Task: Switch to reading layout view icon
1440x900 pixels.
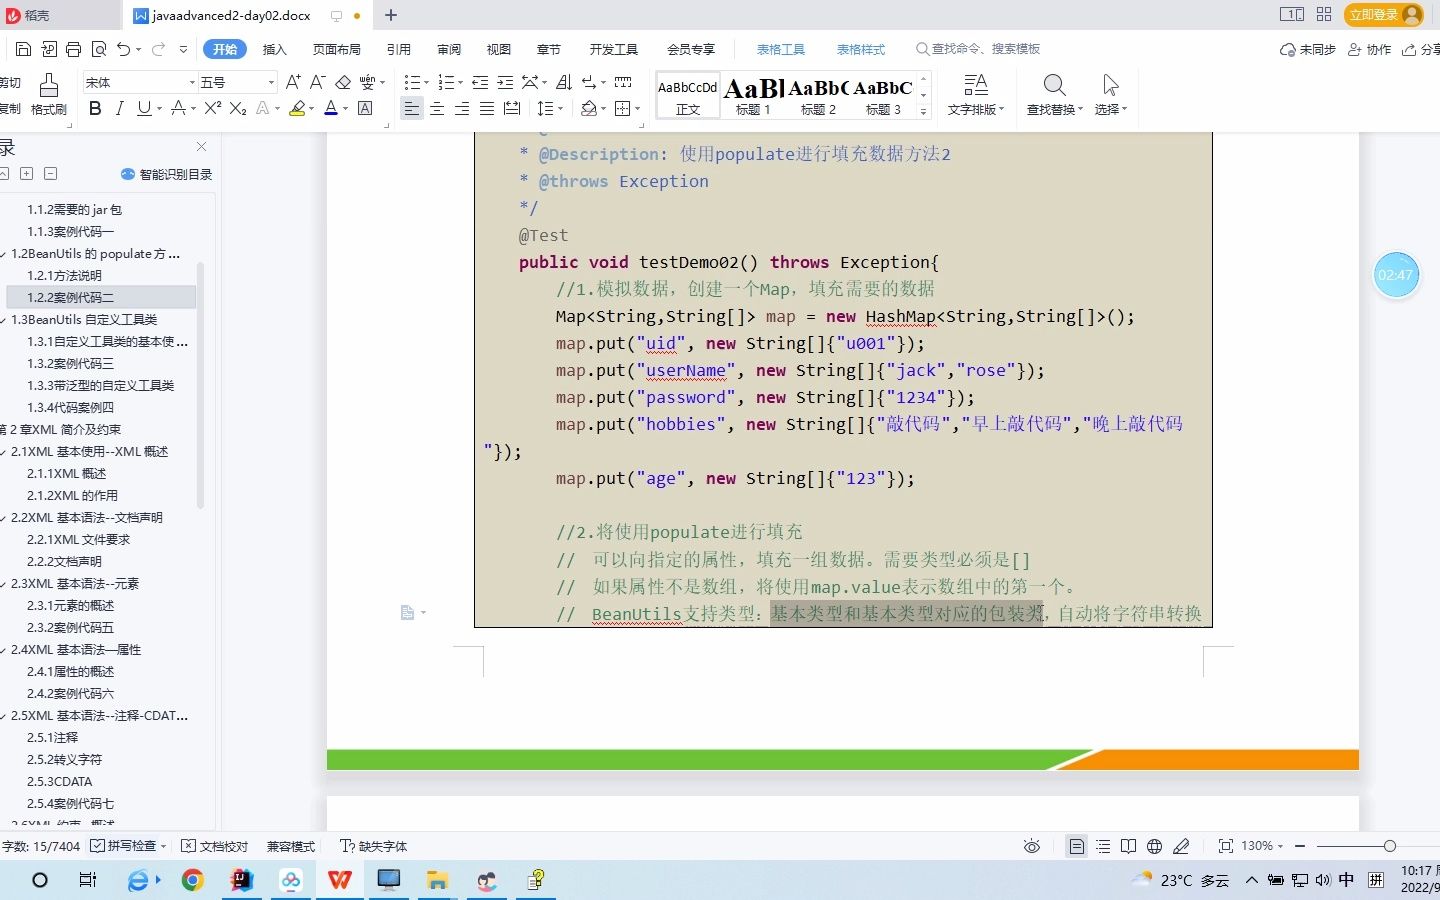Action: [1128, 846]
